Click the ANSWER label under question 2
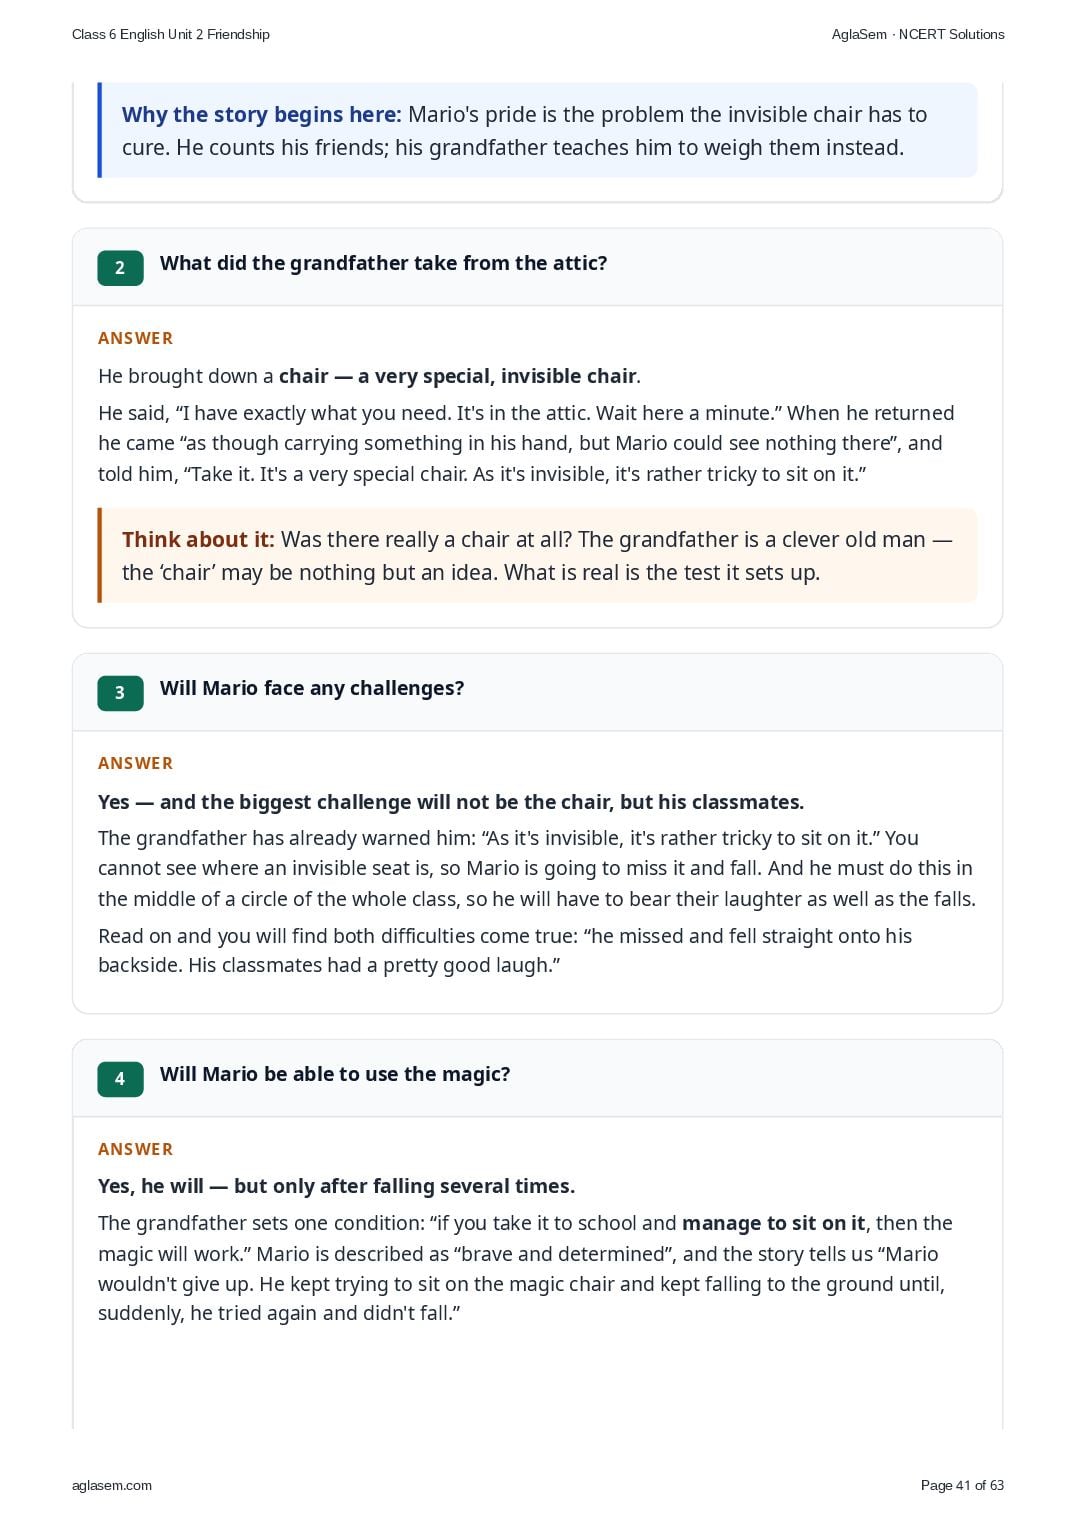1076x1522 pixels. coord(136,338)
